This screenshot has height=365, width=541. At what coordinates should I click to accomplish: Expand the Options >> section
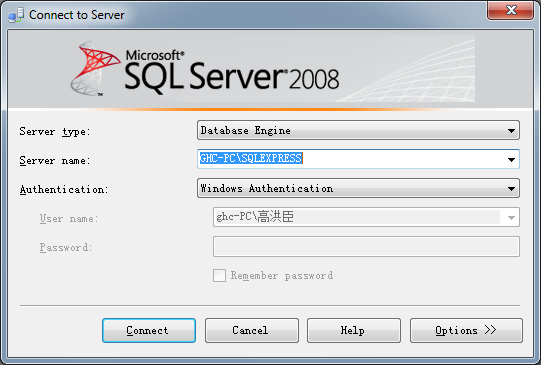point(466,330)
